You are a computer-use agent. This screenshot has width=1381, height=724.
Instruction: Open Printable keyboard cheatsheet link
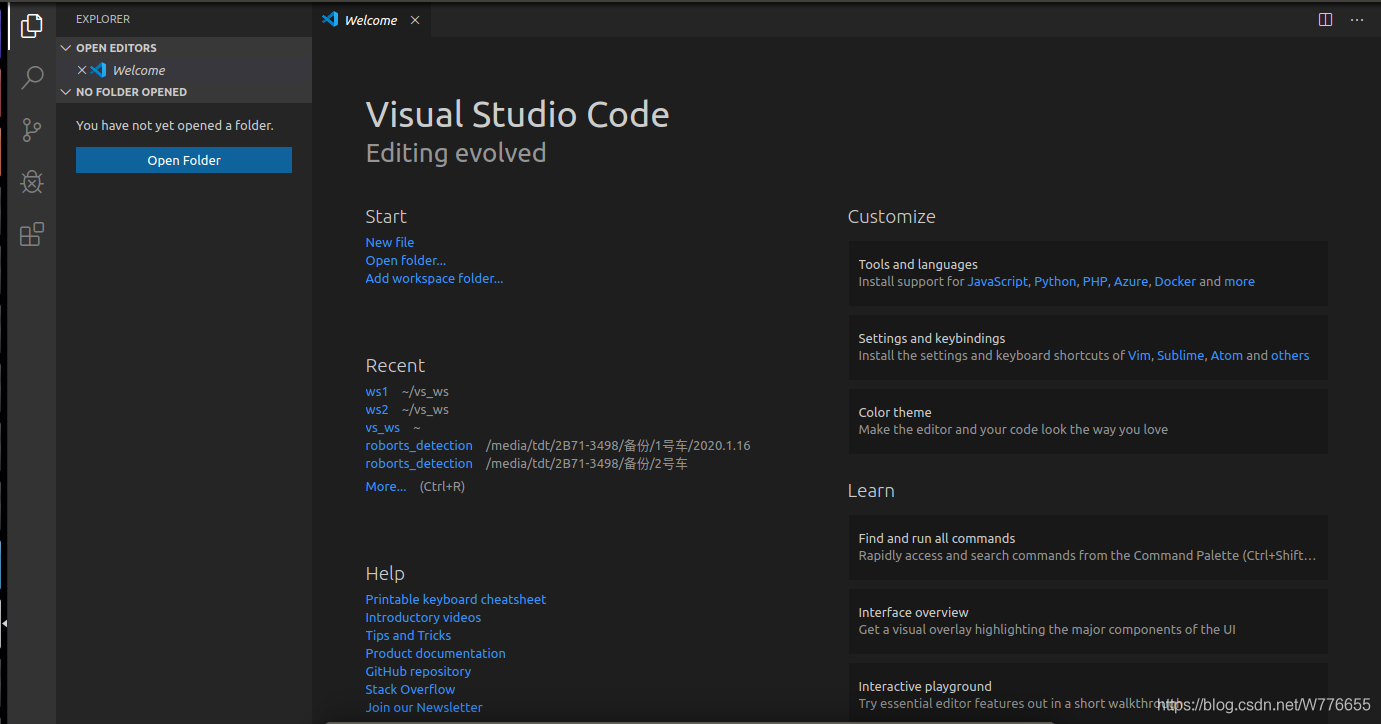[456, 599]
